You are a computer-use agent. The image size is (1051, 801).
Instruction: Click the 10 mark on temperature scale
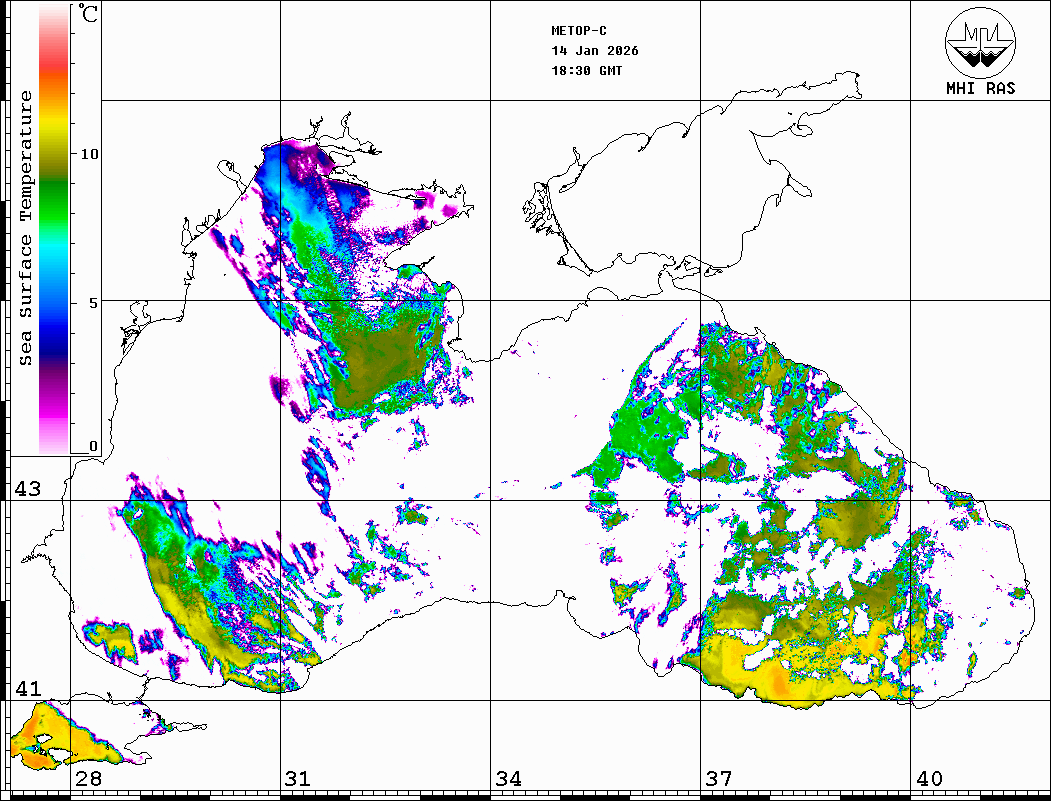(90, 154)
